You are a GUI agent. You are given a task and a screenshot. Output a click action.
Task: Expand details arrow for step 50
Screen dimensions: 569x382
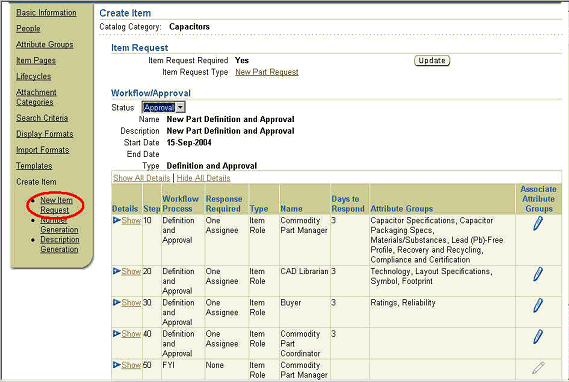tap(116, 365)
